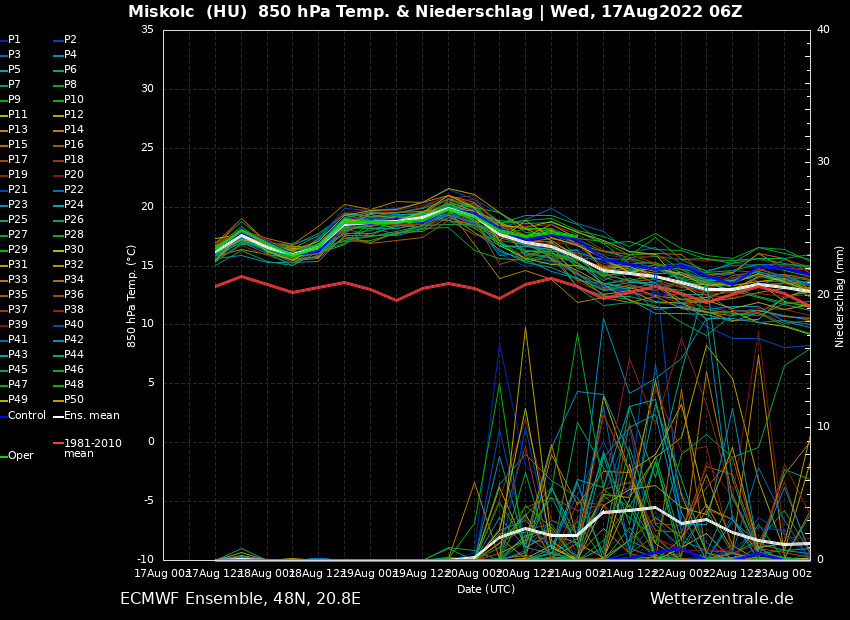The width and height of the screenshot is (850, 620).
Task: Click the Niederschlag (mm) axis label
Action: pos(840,296)
